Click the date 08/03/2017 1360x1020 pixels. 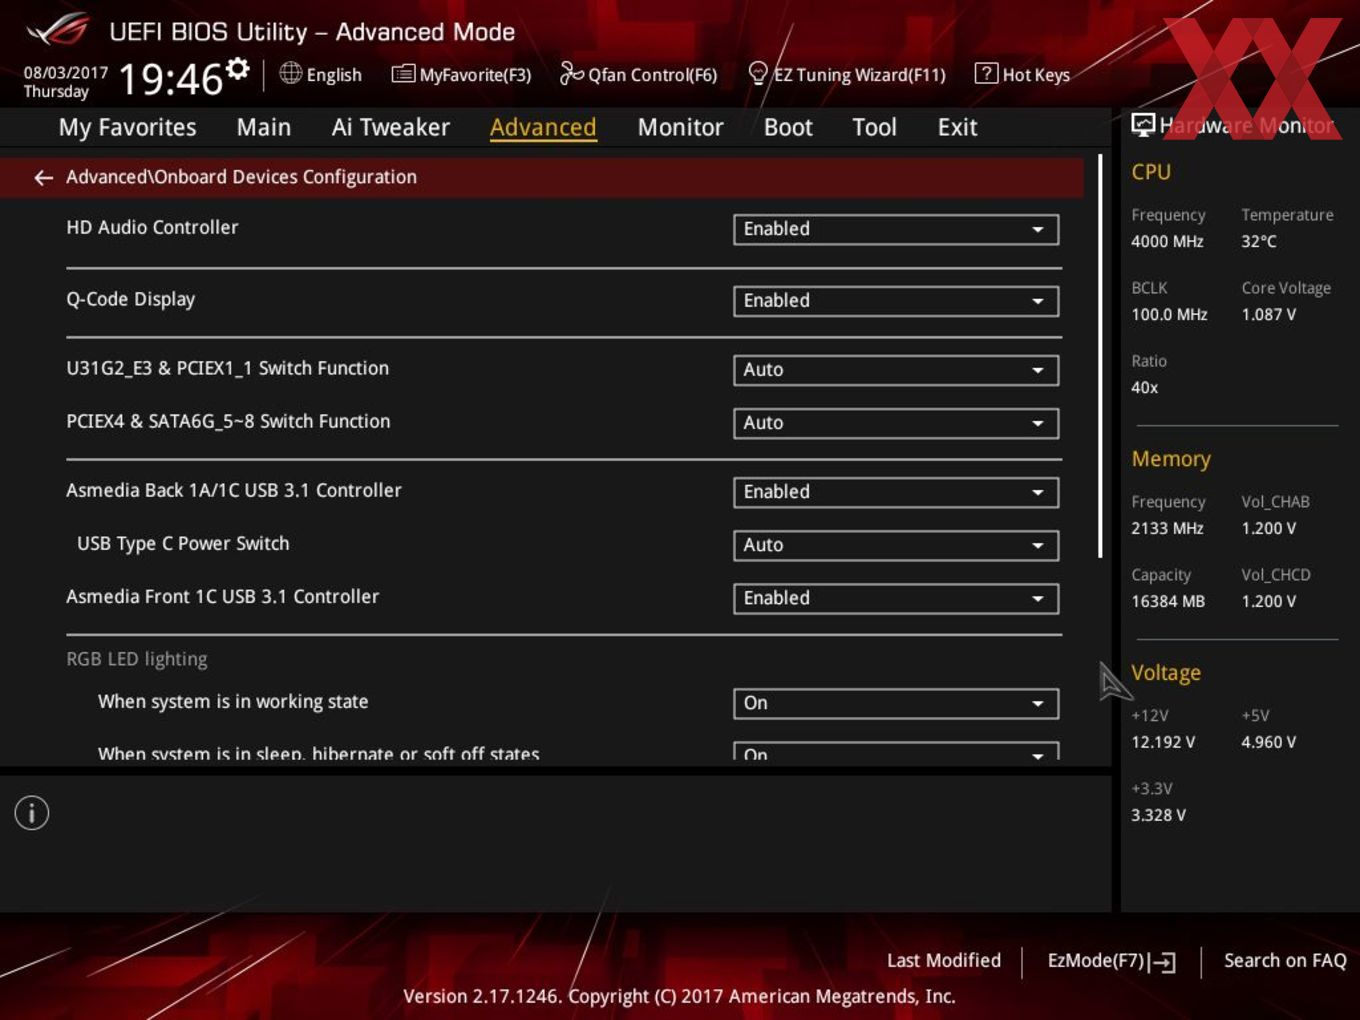tap(66, 73)
